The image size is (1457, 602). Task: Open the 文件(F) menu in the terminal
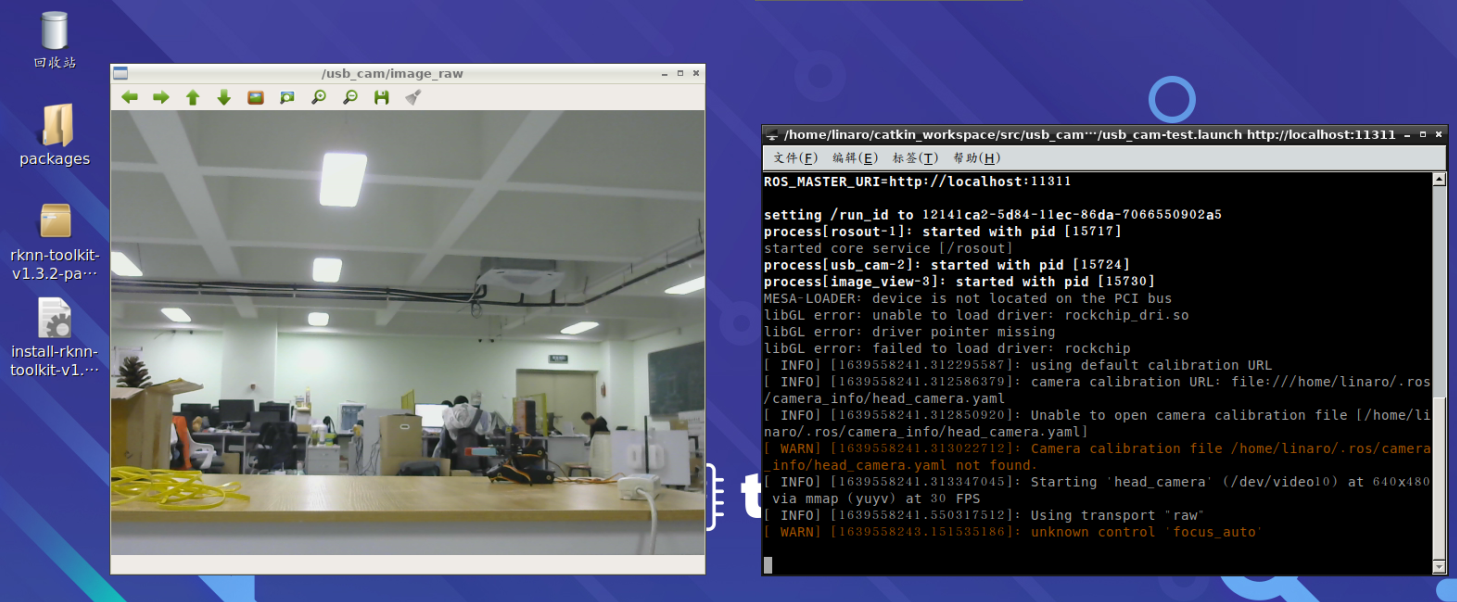tap(795, 158)
